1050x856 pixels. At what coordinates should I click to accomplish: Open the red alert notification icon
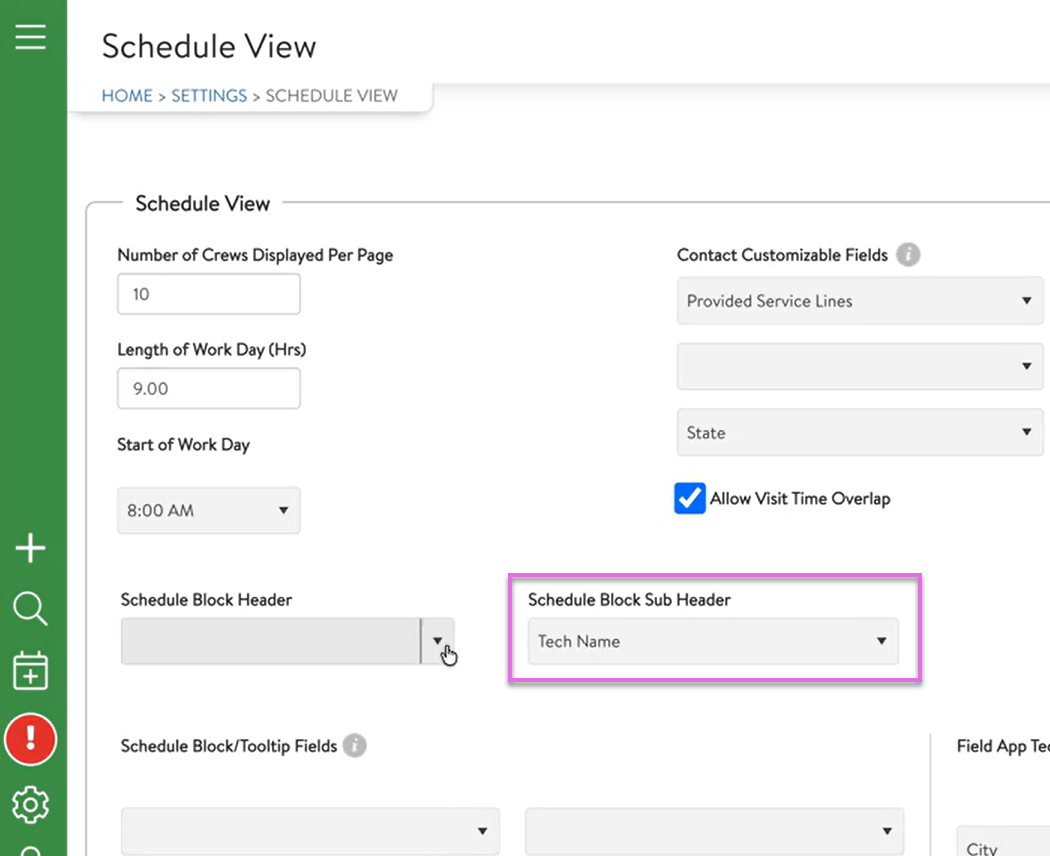tap(30, 740)
